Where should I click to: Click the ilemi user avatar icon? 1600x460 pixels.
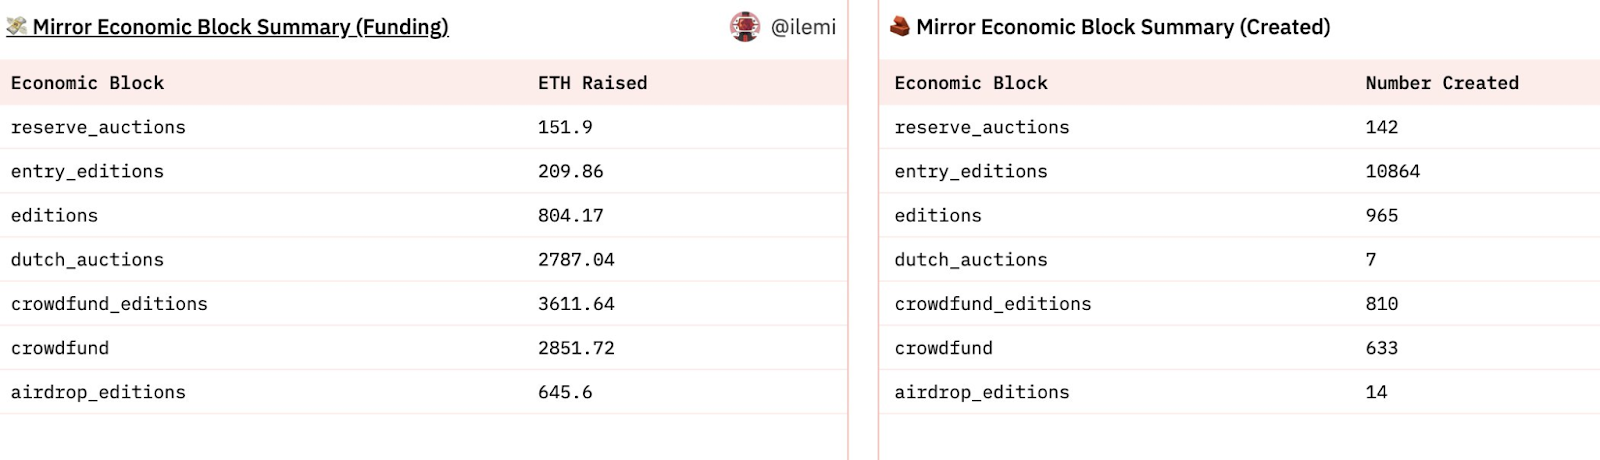point(745,27)
